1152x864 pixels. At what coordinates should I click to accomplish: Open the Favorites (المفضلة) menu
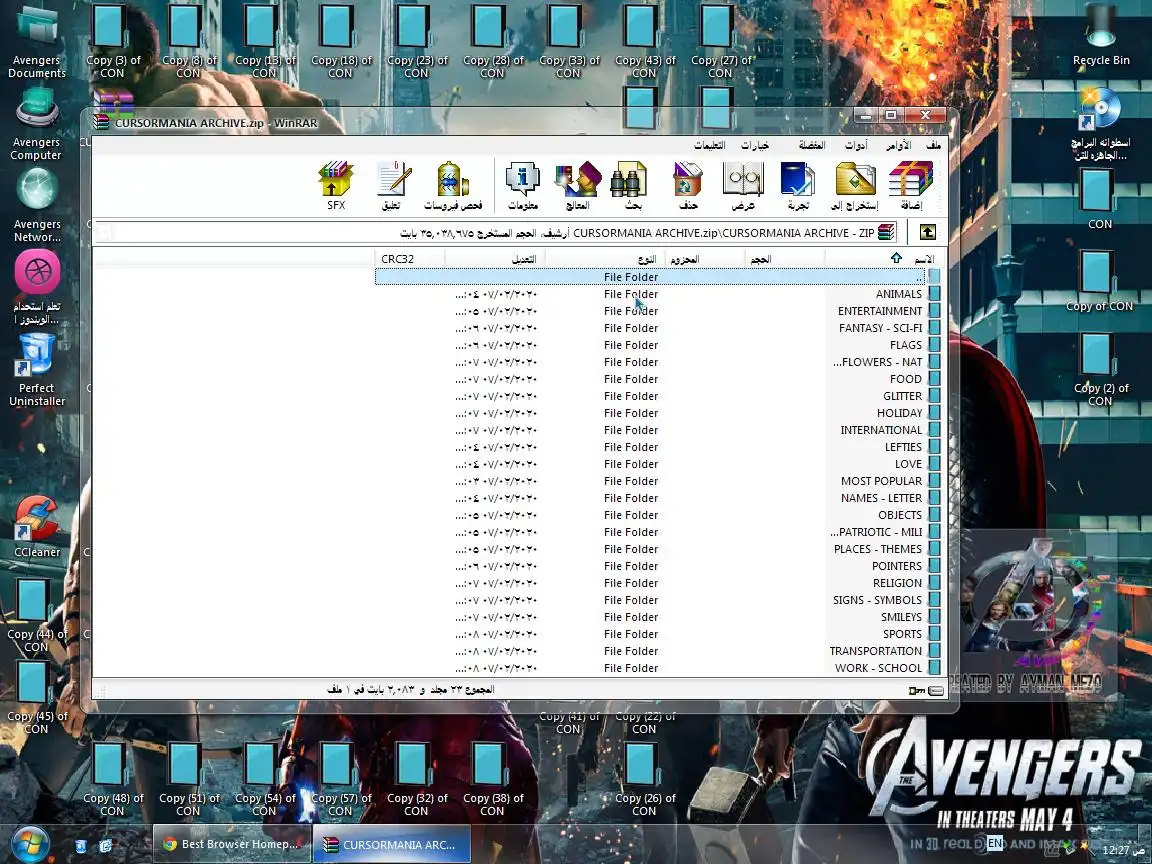[812, 145]
